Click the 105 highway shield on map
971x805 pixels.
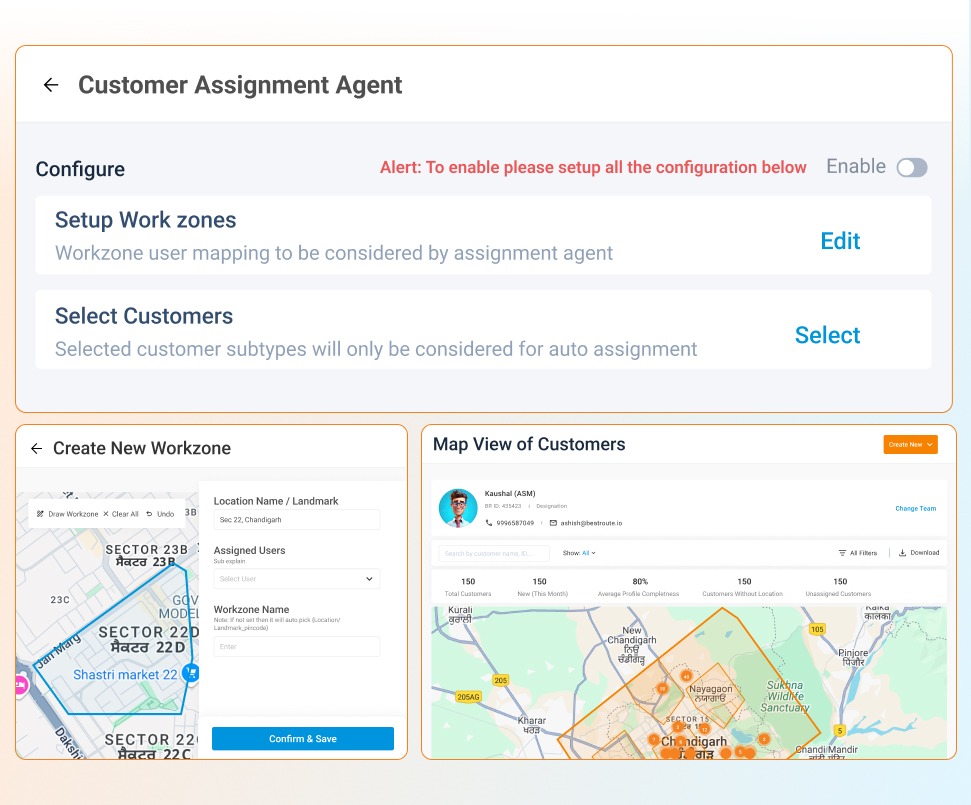click(x=817, y=629)
